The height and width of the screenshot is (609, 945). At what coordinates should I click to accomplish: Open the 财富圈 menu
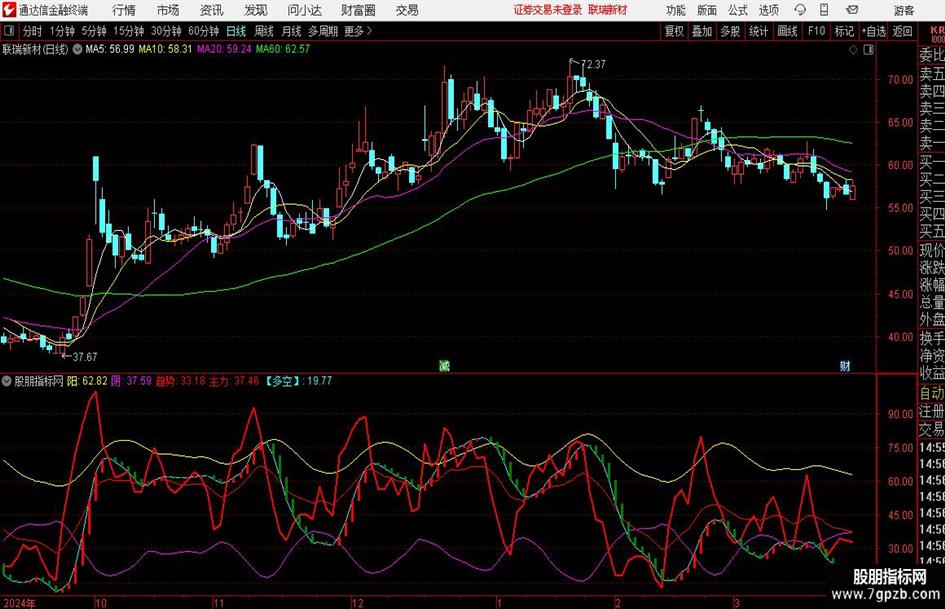tap(358, 10)
